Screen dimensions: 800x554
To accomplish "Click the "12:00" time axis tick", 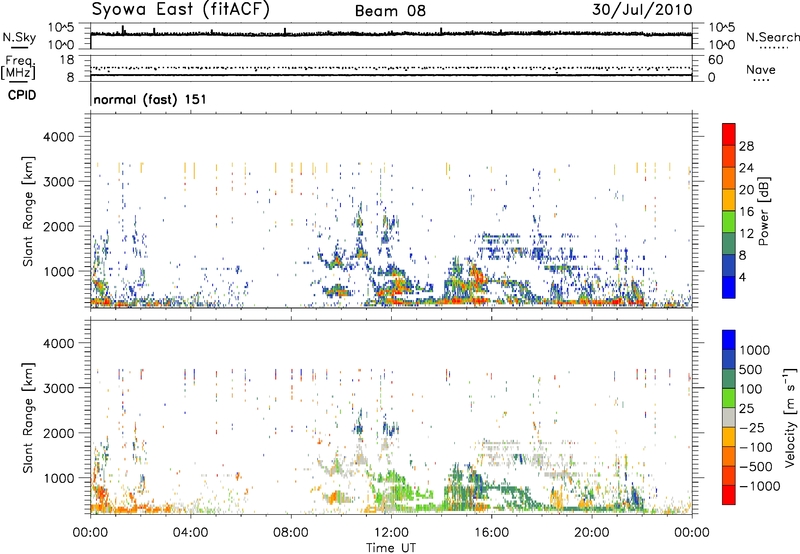I will coord(391,533).
